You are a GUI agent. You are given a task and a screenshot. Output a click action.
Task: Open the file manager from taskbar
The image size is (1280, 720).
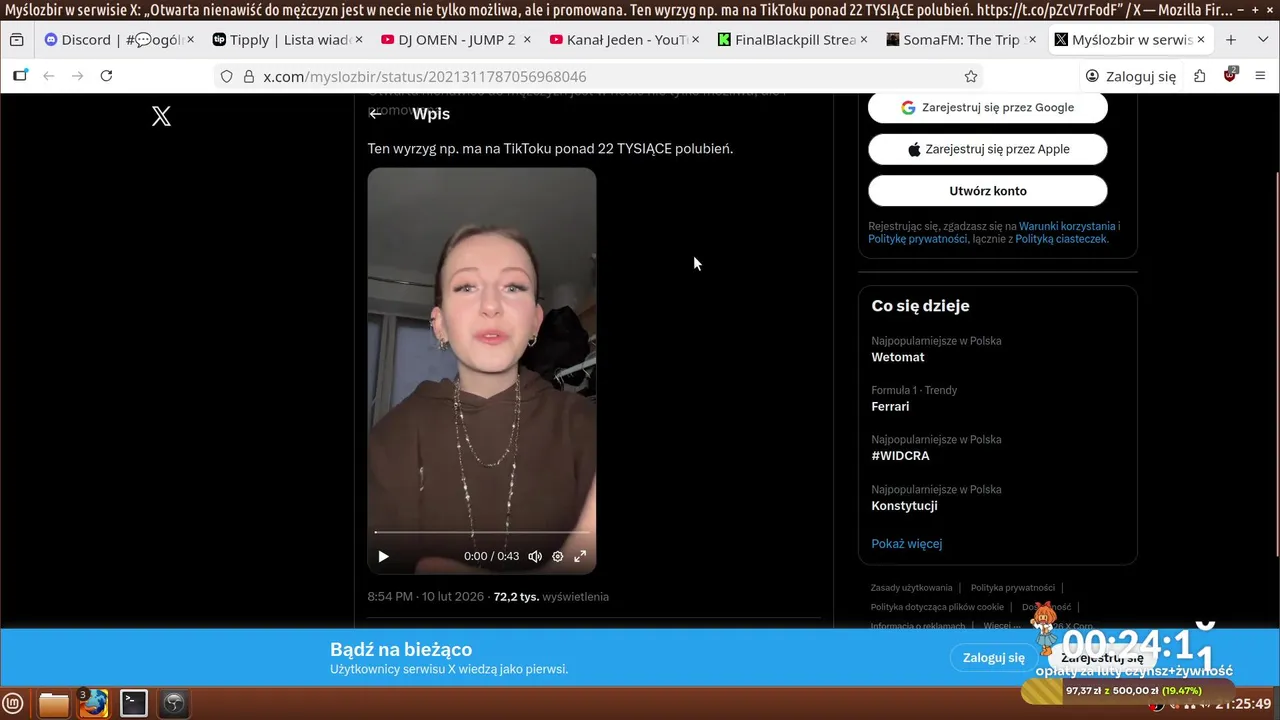(53, 704)
